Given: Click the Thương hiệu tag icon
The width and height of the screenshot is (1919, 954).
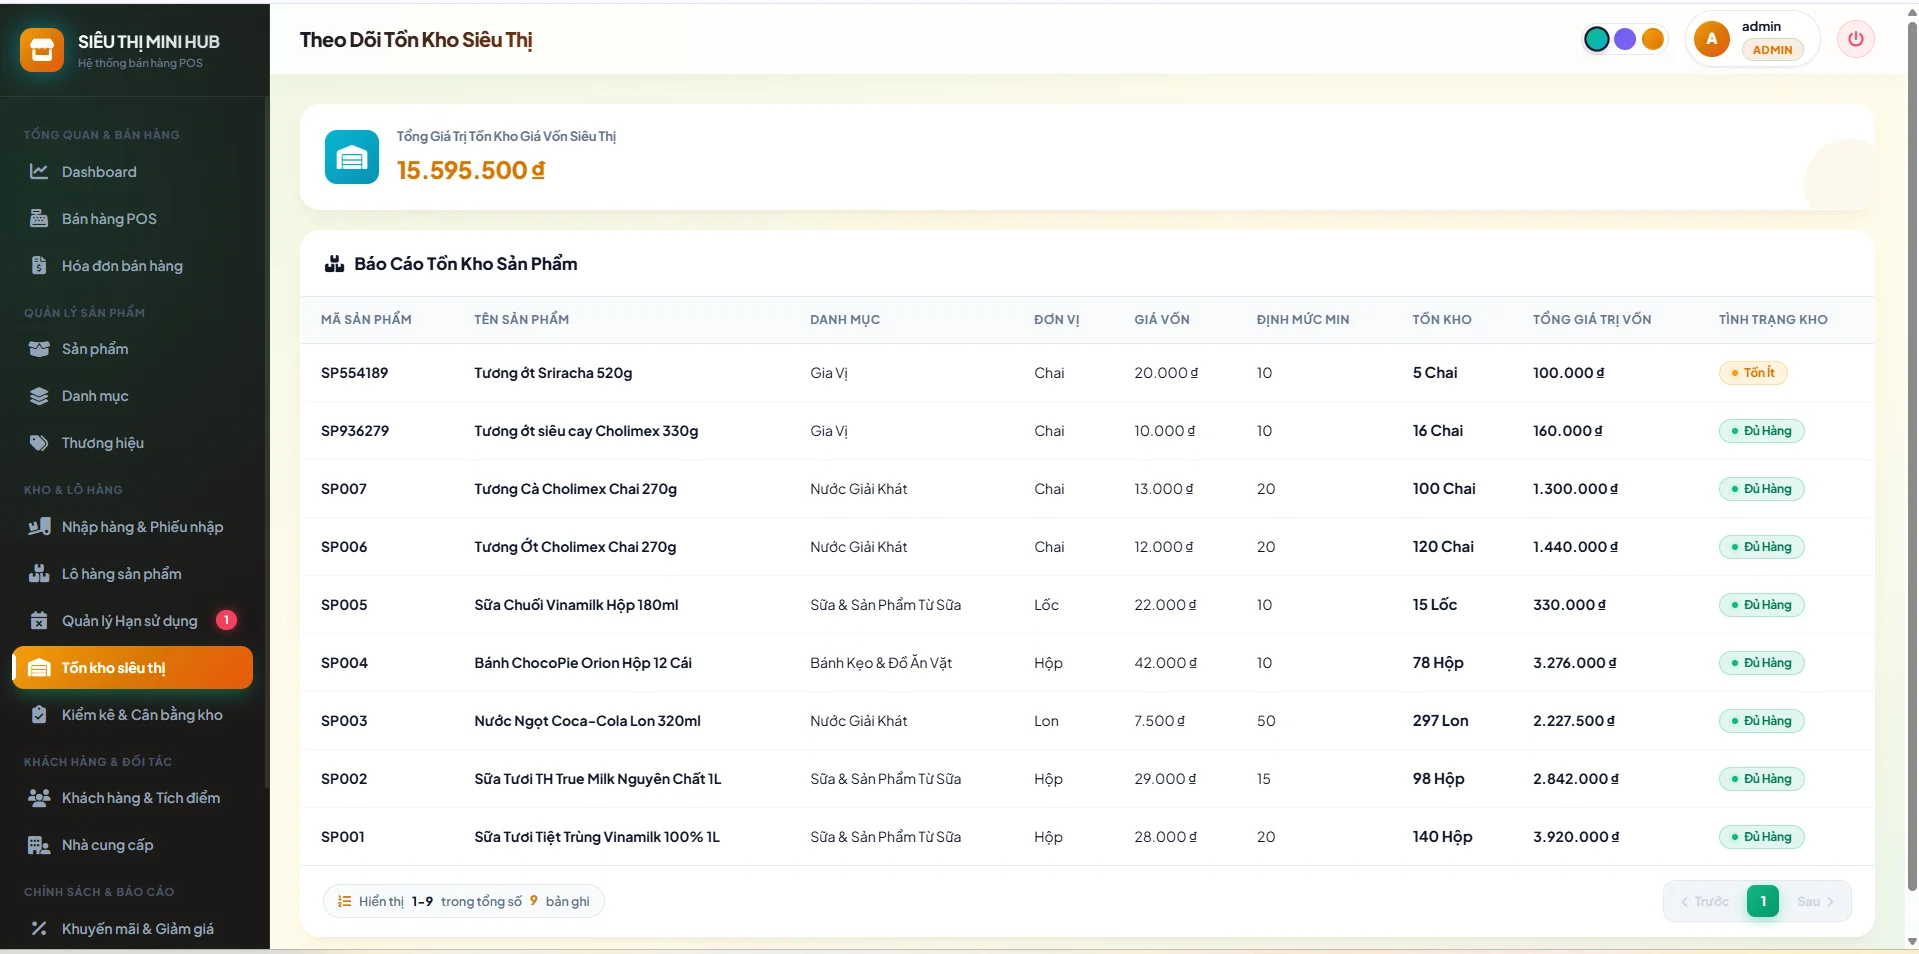Looking at the screenshot, I should (39, 443).
